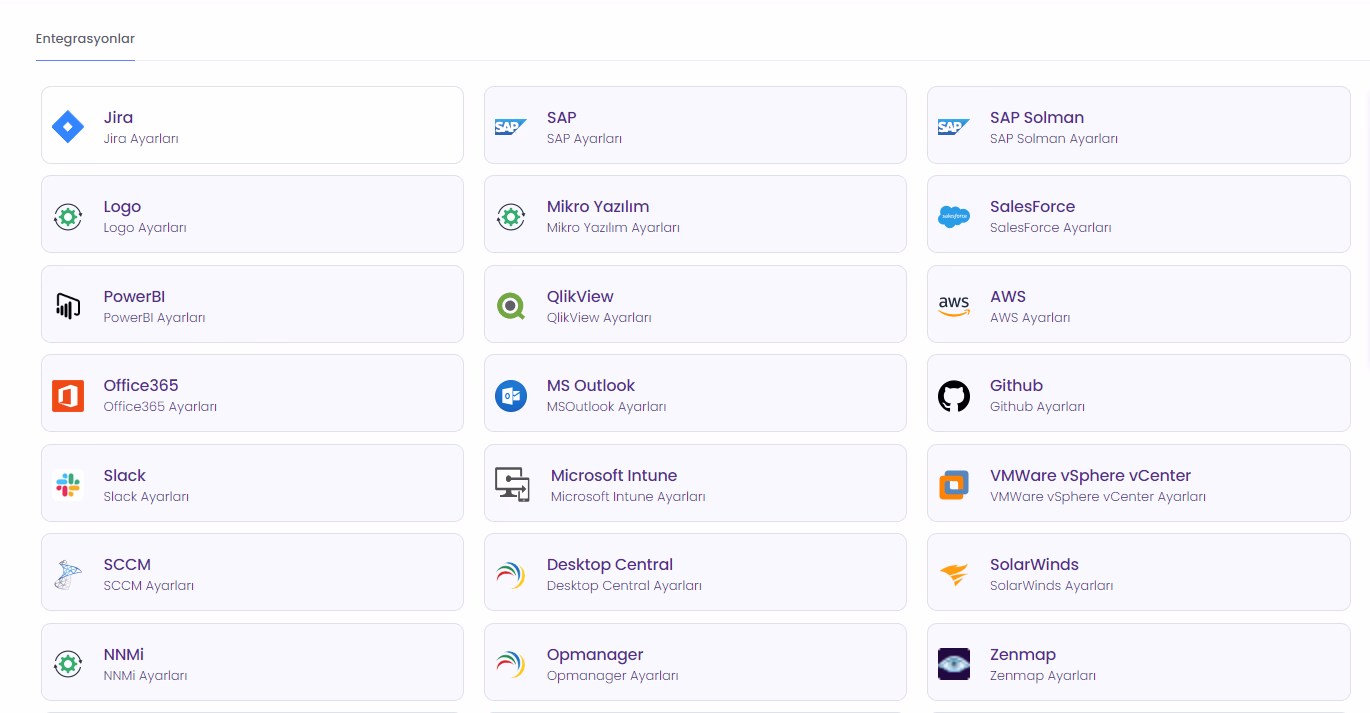This screenshot has width=1370, height=713.
Task: Click 'SAP Solman Ayarları' text
Action: (x=1054, y=139)
